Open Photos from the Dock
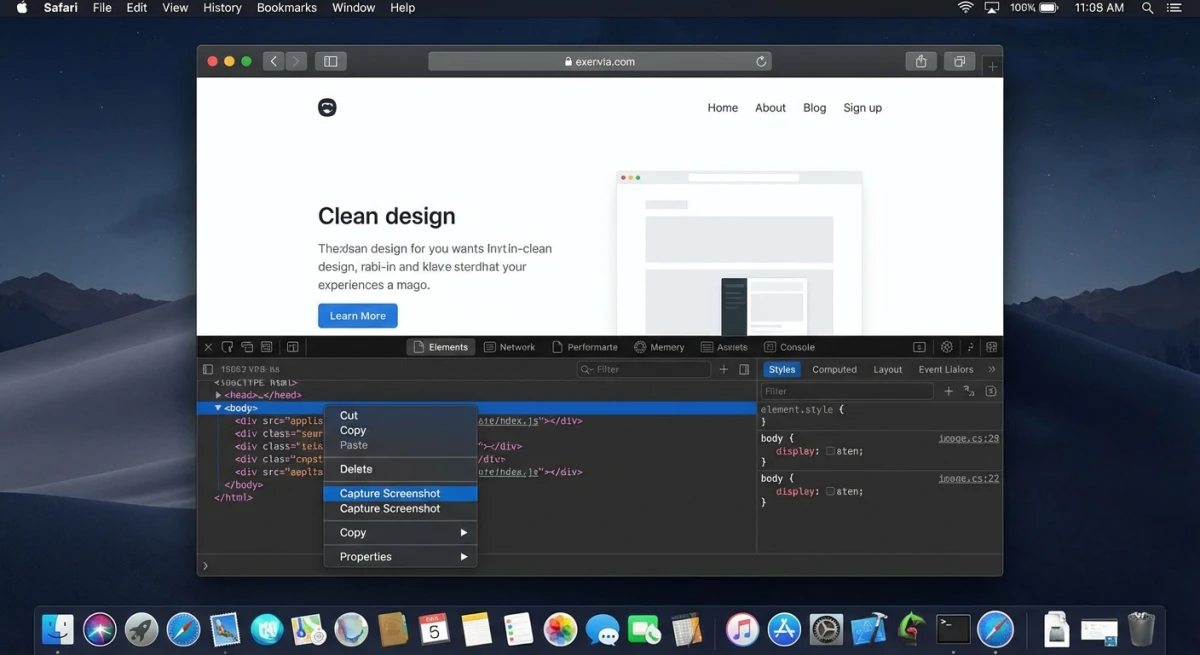This screenshot has width=1200, height=655. (x=560, y=629)
